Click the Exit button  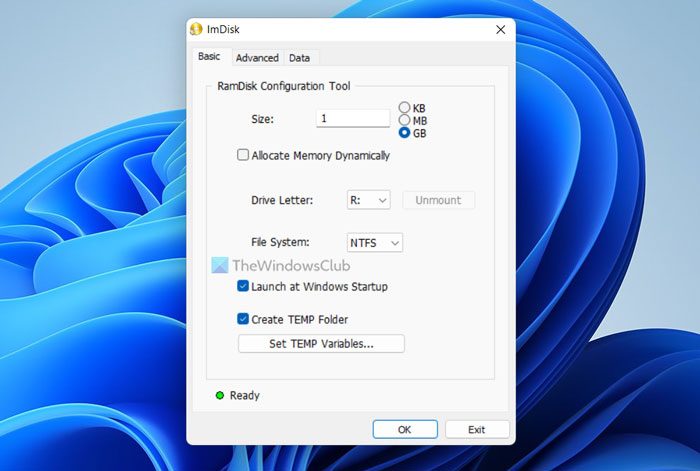pos(477,429)
